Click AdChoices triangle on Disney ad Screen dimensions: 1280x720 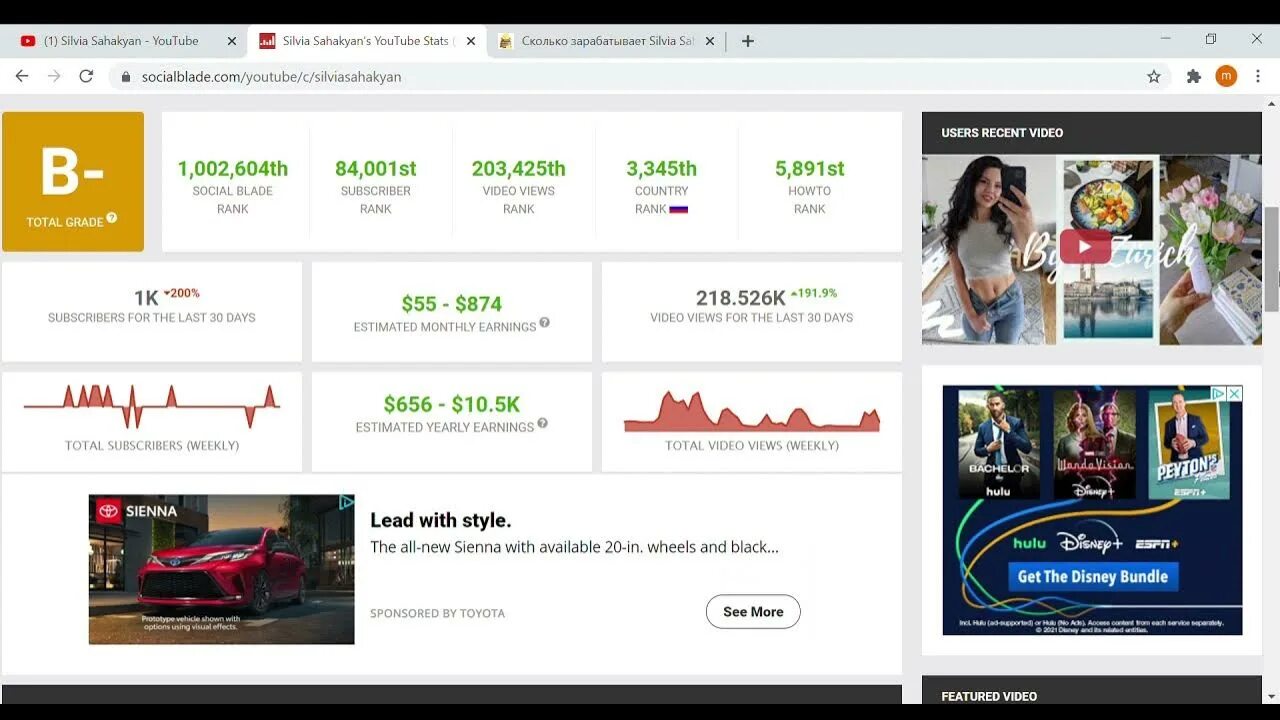pos(1219,394)
